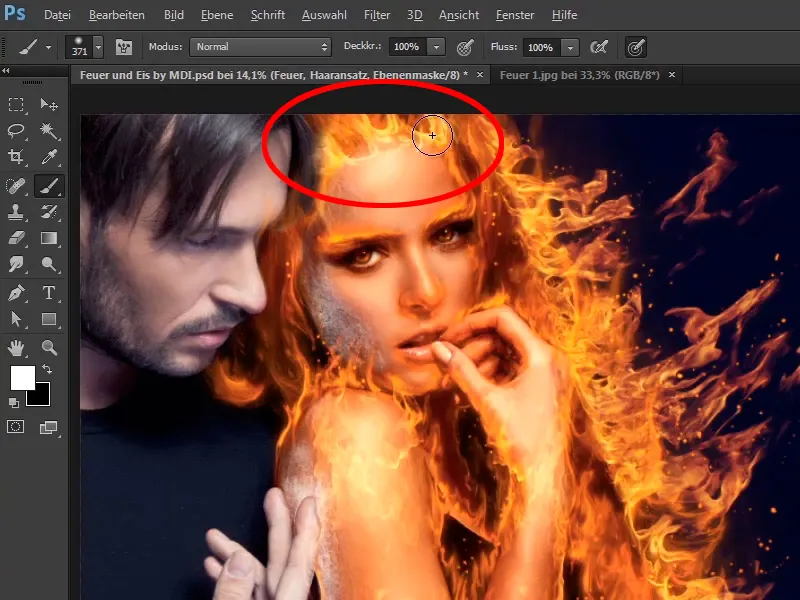Select the Rectangular Marquee tool

[16, 105]
